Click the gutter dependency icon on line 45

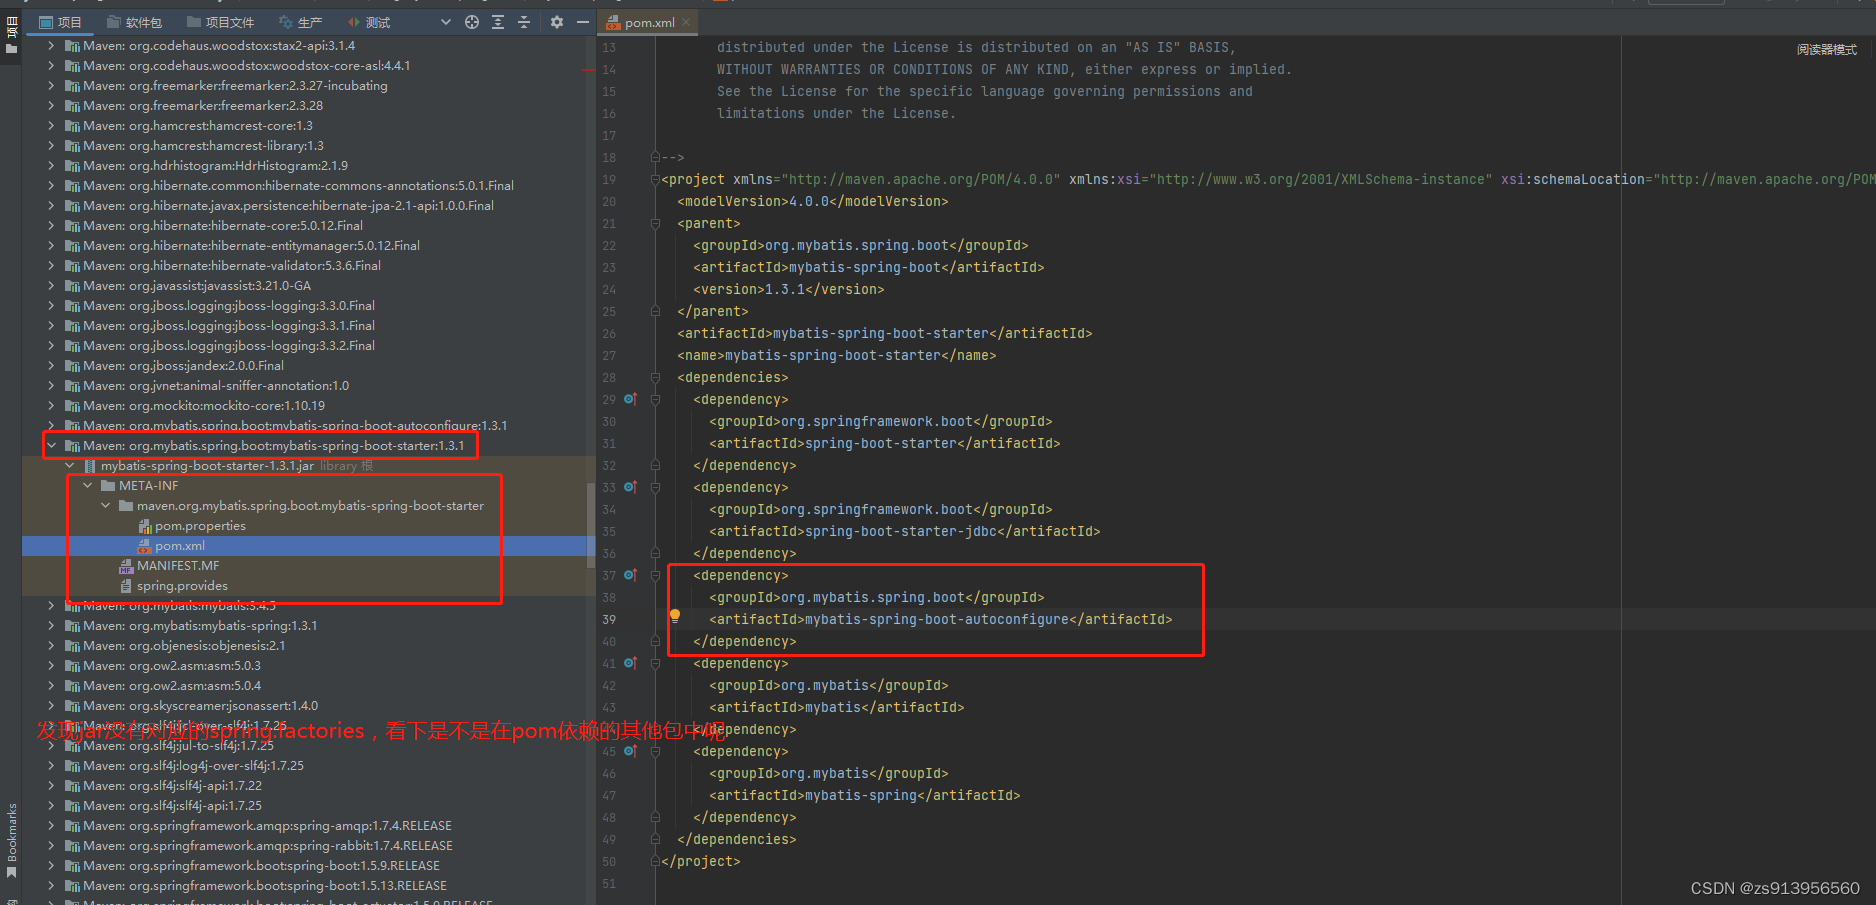[x=630, y=751]
